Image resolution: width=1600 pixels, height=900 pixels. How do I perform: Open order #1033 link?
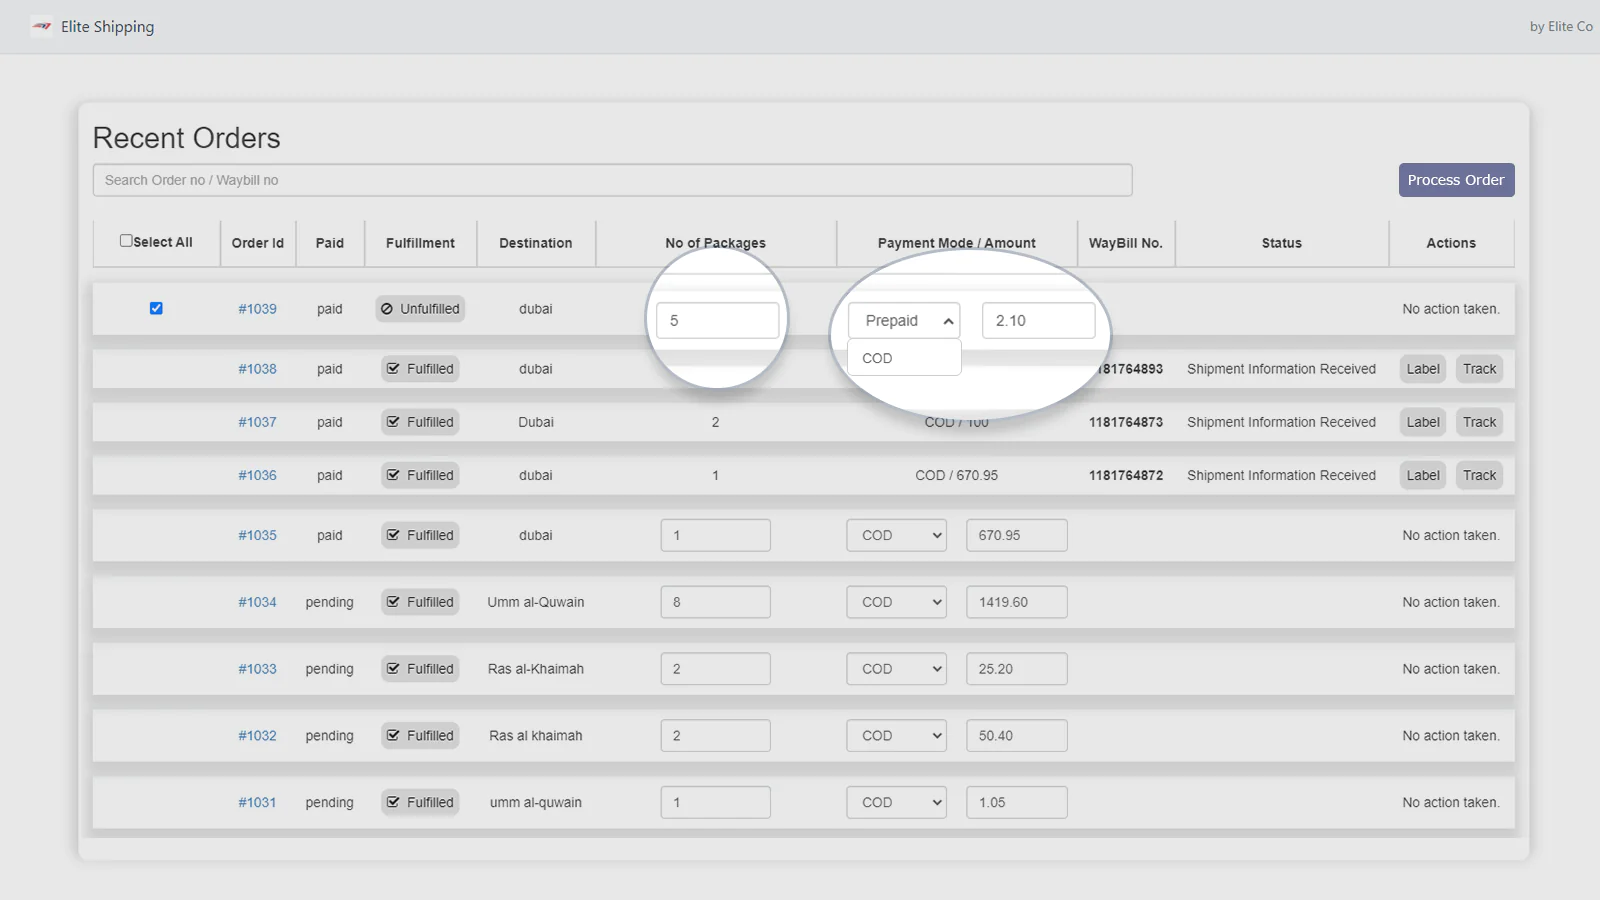257,669
